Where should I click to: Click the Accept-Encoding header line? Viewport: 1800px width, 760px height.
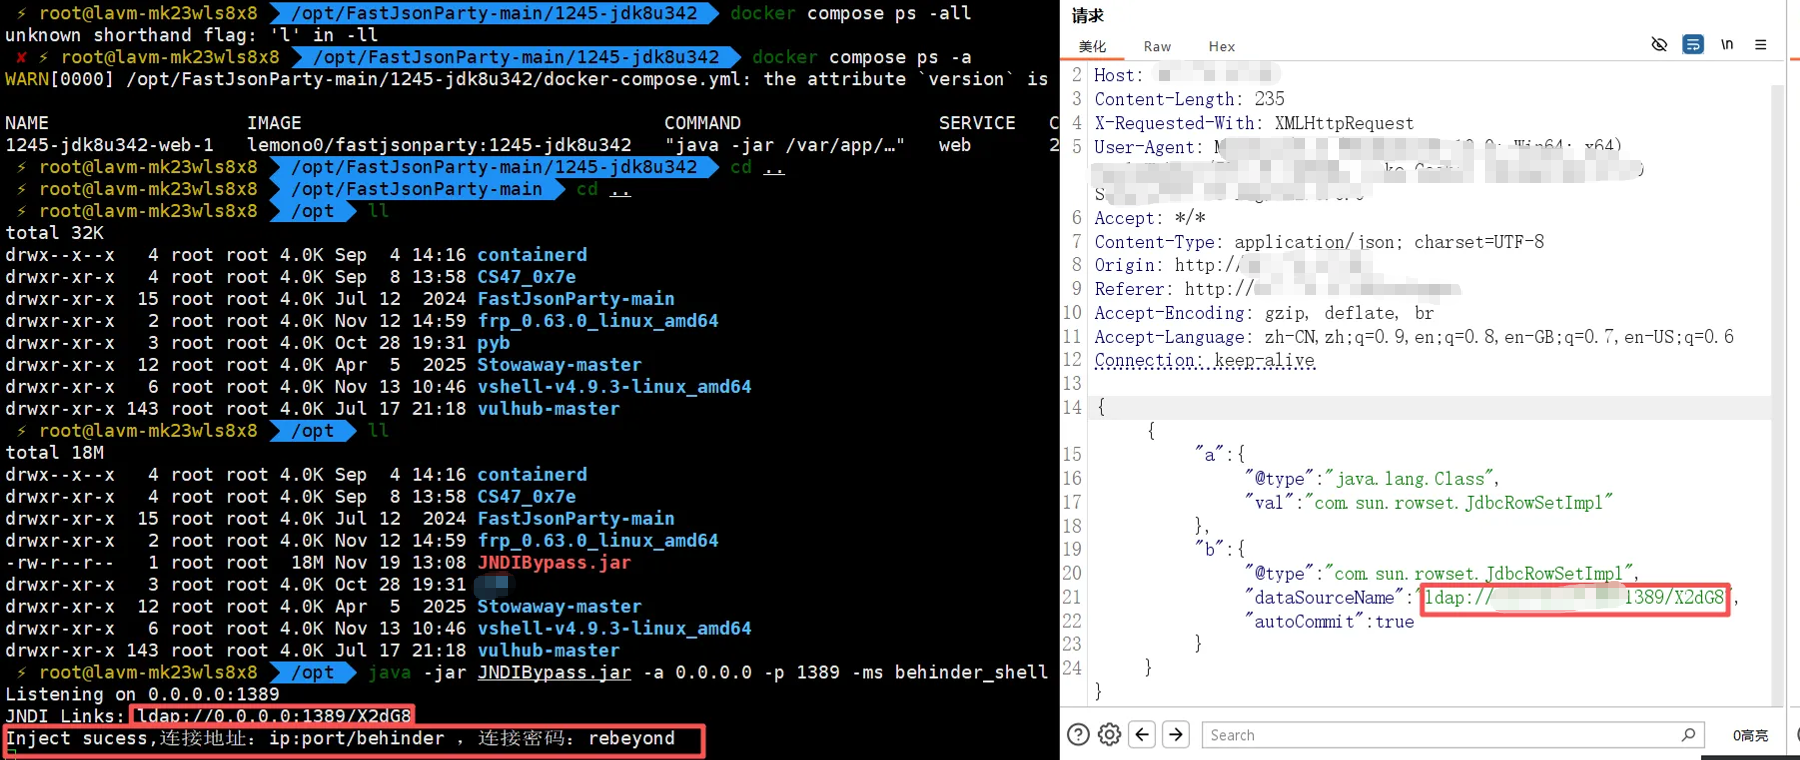tap(1264, 313)
